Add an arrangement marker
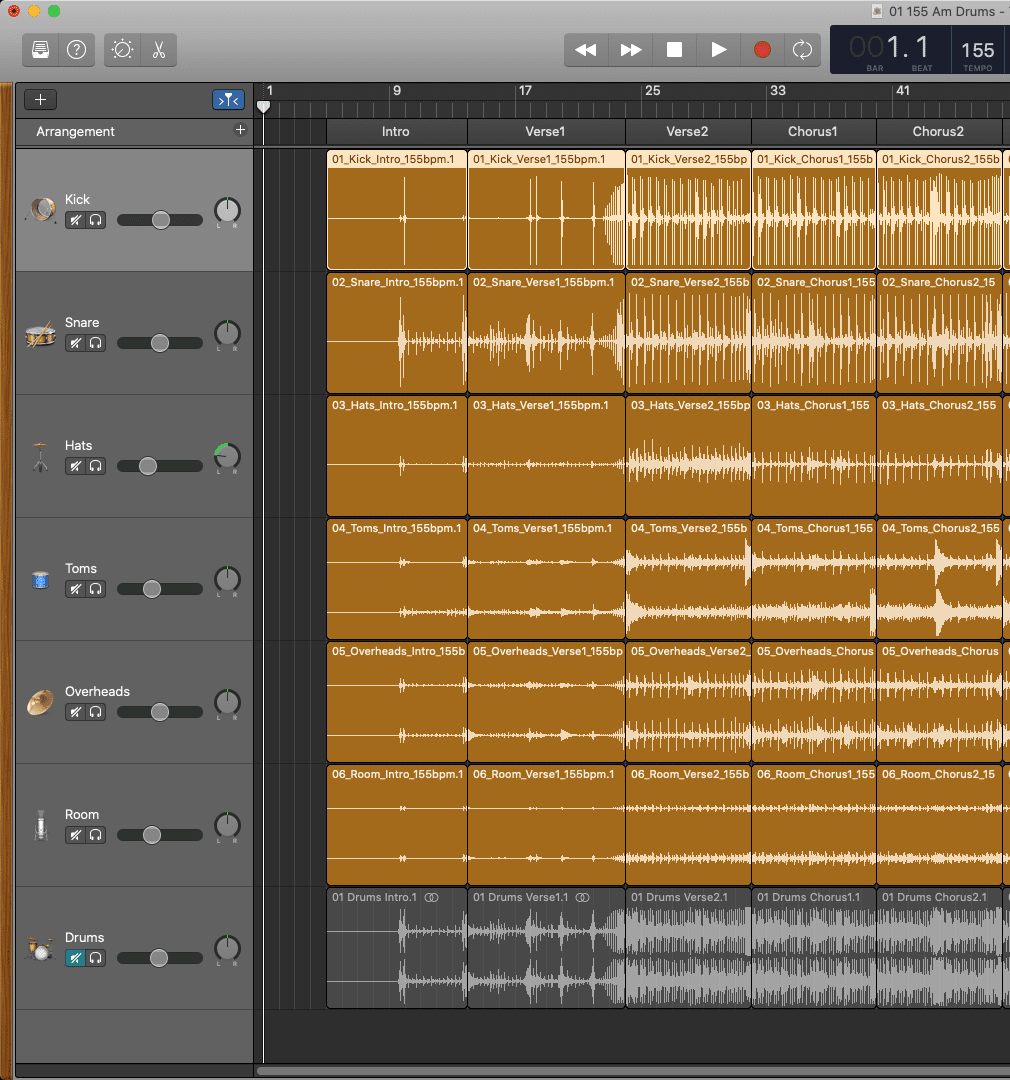Viewport: 1010px width, 1080px height. pos(240,131)
